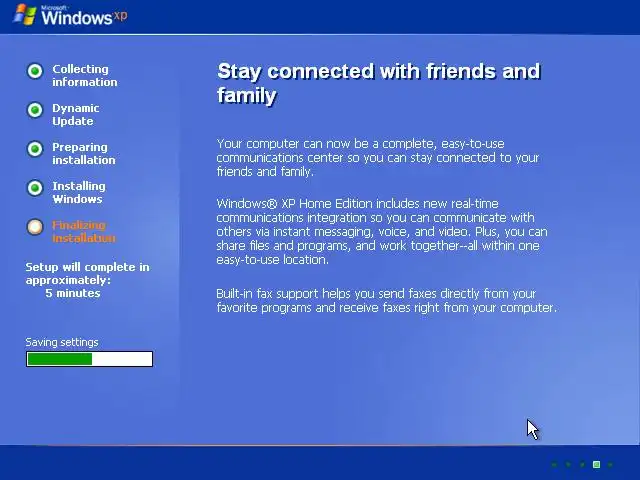Click the Finalizing installation step indicator

point(35,227)
